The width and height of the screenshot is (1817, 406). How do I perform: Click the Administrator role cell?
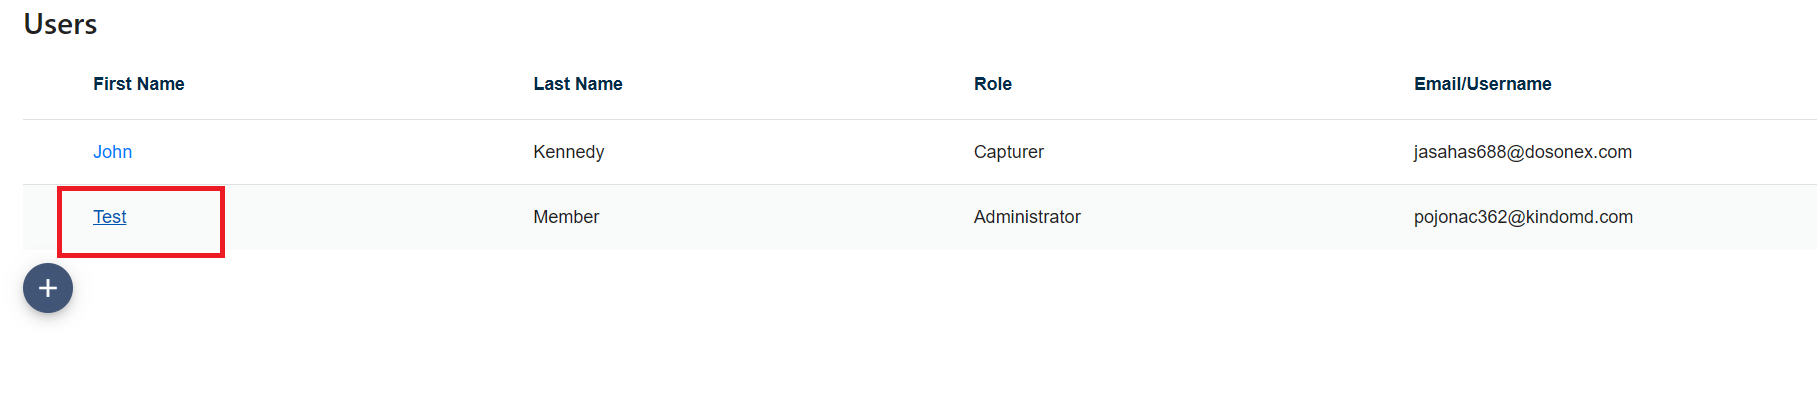click(x=1027, y=217)
